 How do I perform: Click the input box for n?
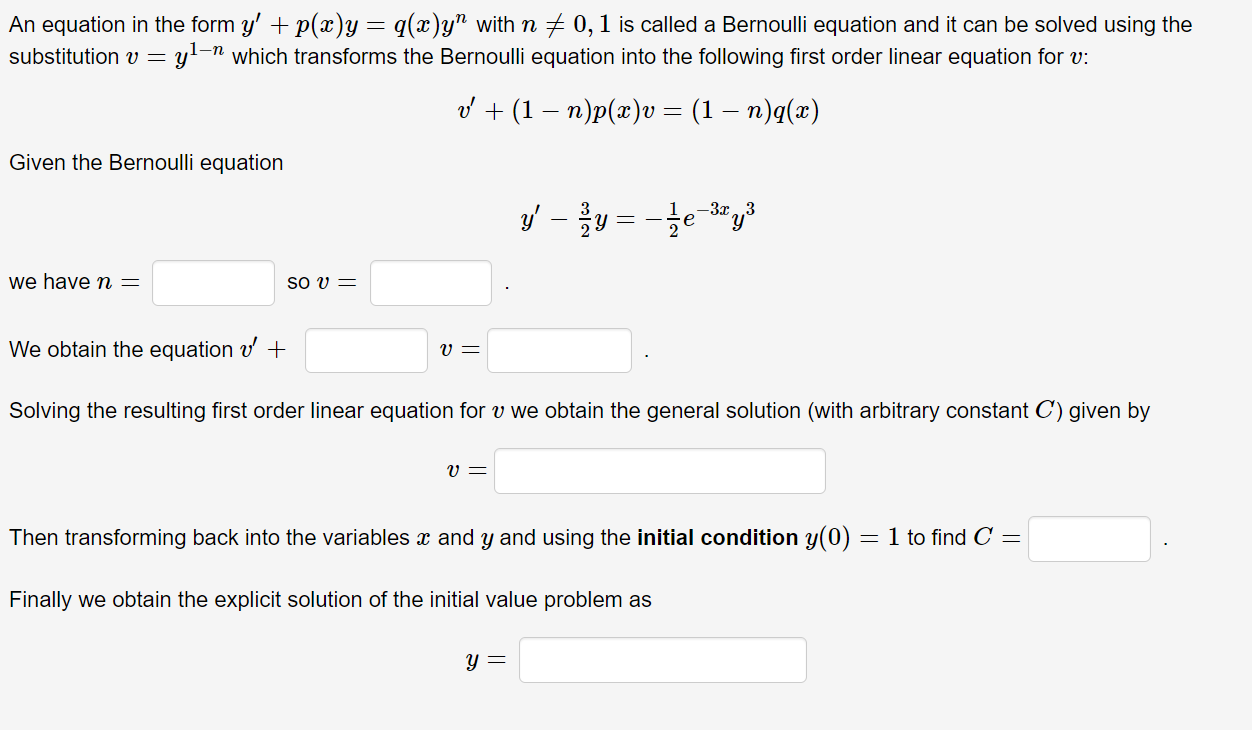pyautogui.click(x=212, y=282)
